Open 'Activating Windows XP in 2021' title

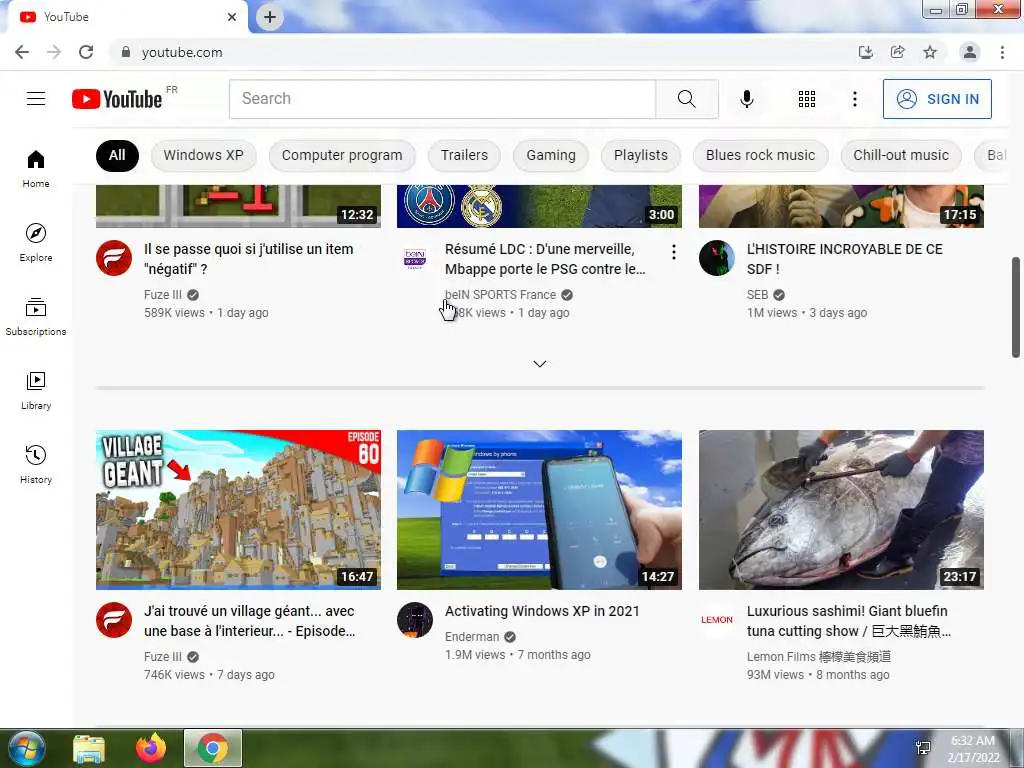click(x=542, y=611)
